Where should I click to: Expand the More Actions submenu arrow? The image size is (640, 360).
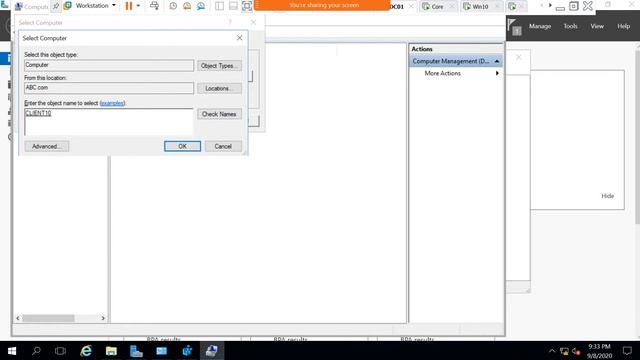[x=497, y=73]
